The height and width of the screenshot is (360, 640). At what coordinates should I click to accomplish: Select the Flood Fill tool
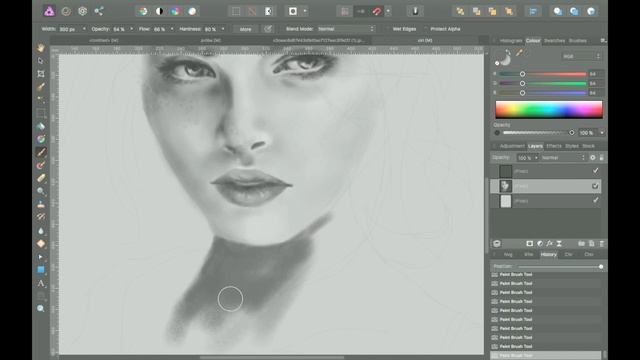(41, 126)
